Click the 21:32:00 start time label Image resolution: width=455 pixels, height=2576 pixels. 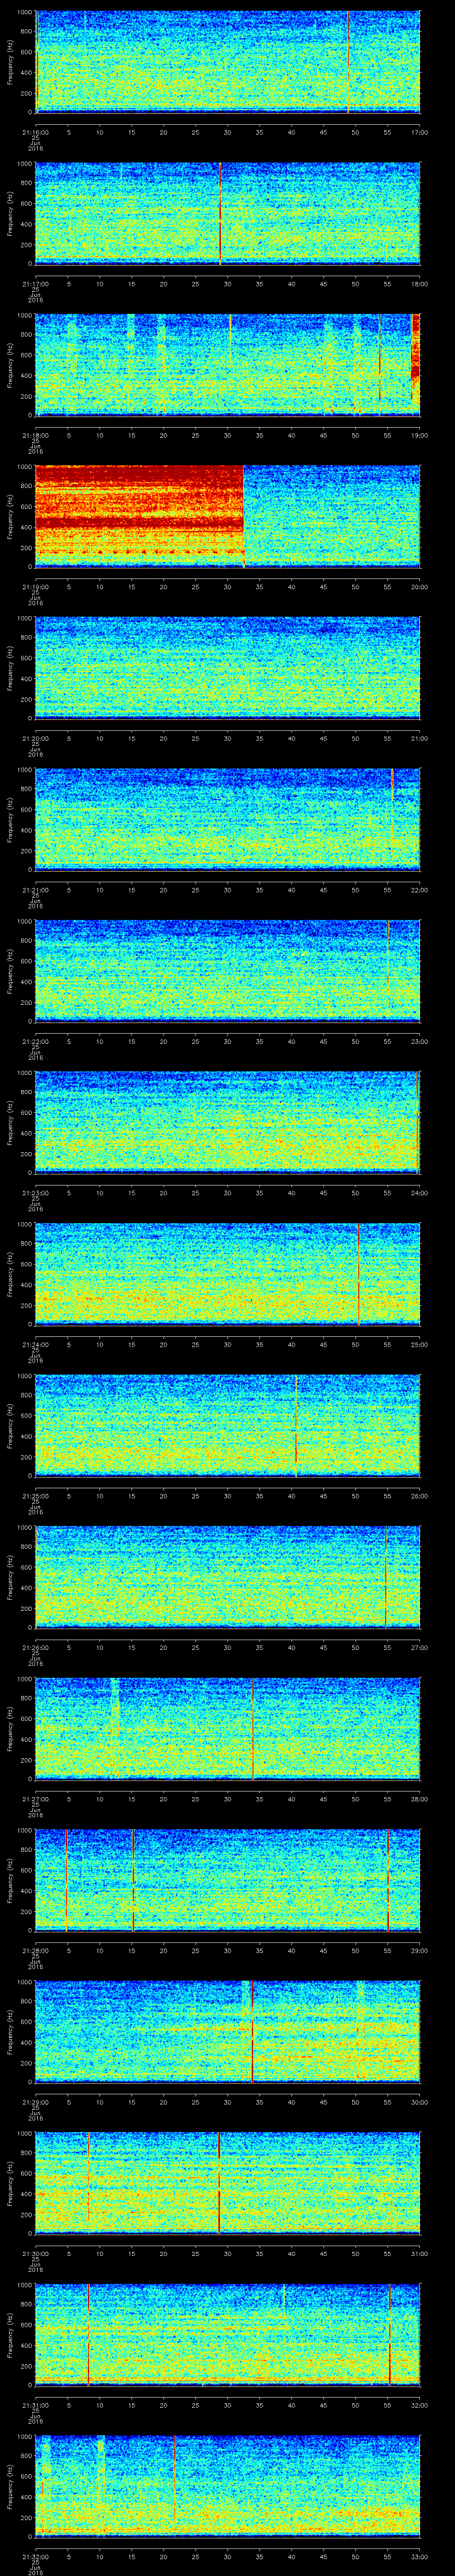[35, 2556]
